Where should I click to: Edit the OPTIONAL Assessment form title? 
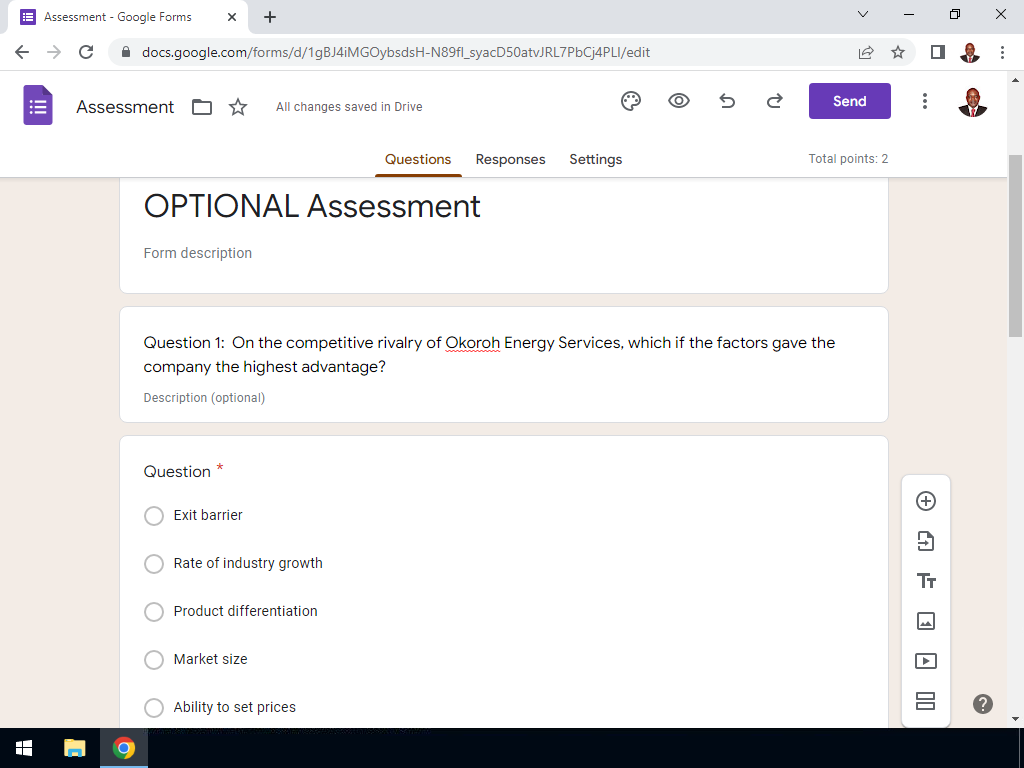click(x=312, y=206)
